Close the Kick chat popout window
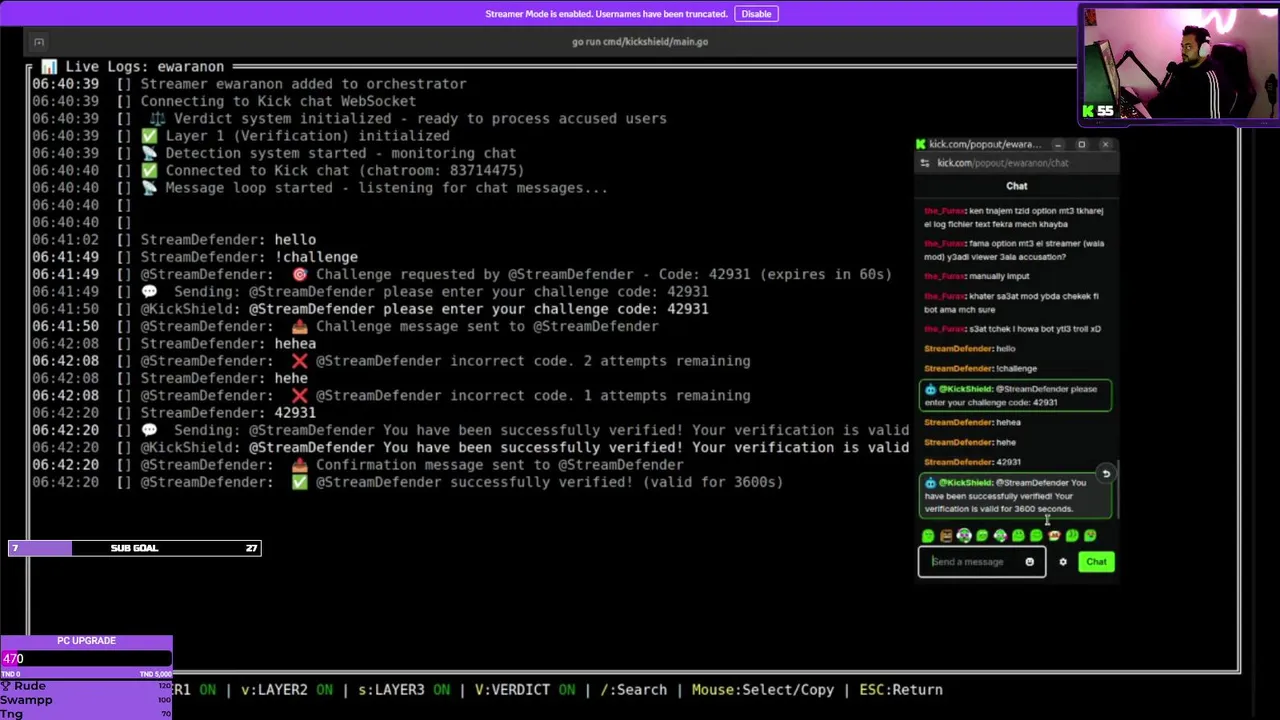This screenshot has height=720, width=1280. [x=1105, y=145]
